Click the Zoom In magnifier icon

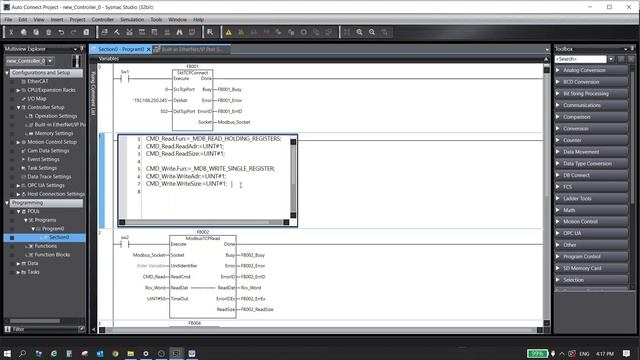coord(359,32)
